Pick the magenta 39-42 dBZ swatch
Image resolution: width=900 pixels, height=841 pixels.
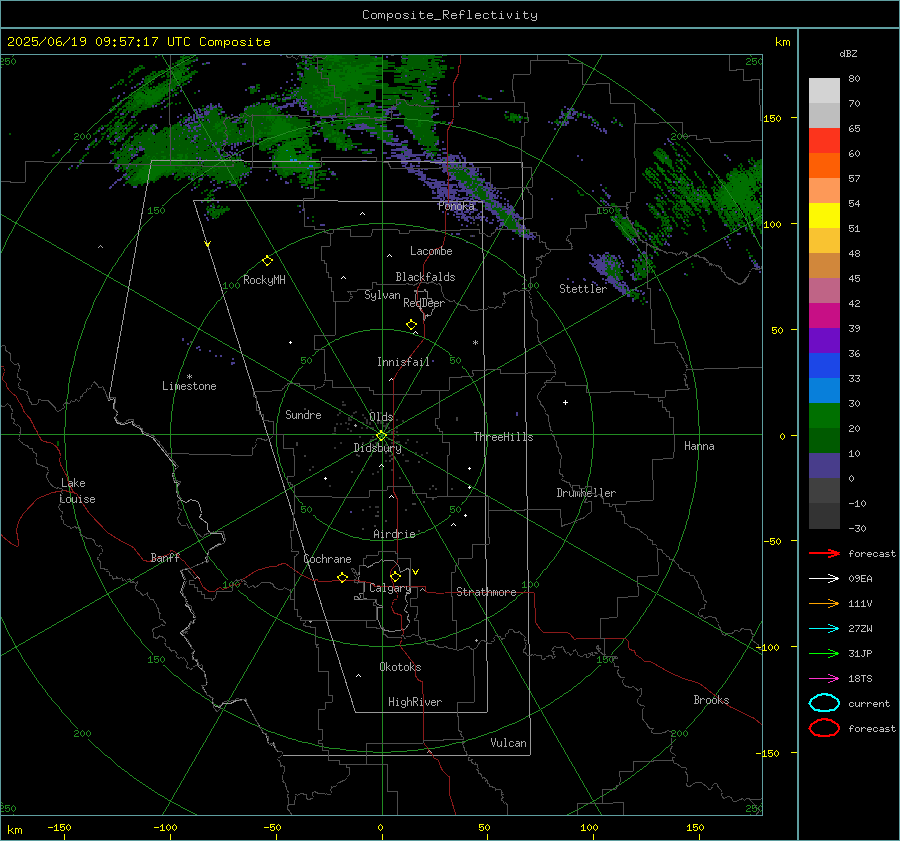[x=824, y=315]
